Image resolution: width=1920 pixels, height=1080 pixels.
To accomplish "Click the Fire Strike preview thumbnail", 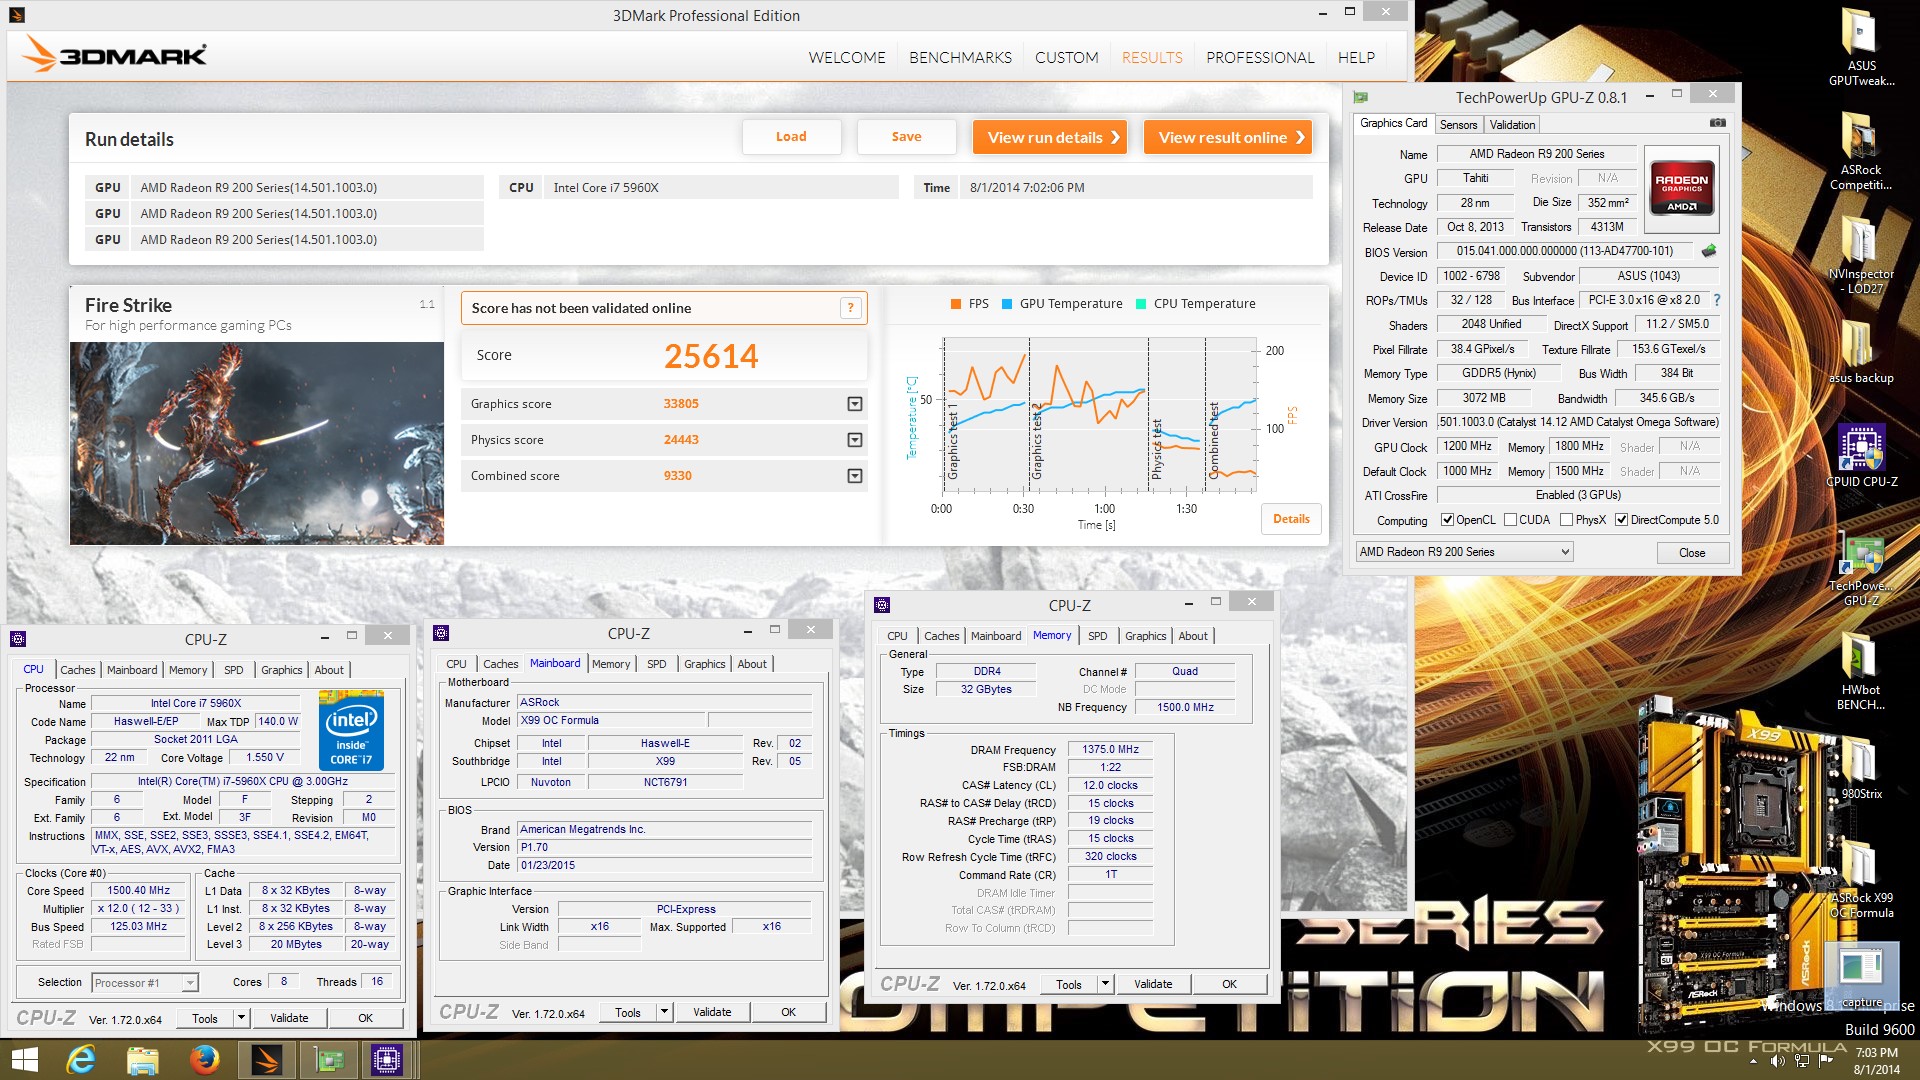I will (257, 443).
